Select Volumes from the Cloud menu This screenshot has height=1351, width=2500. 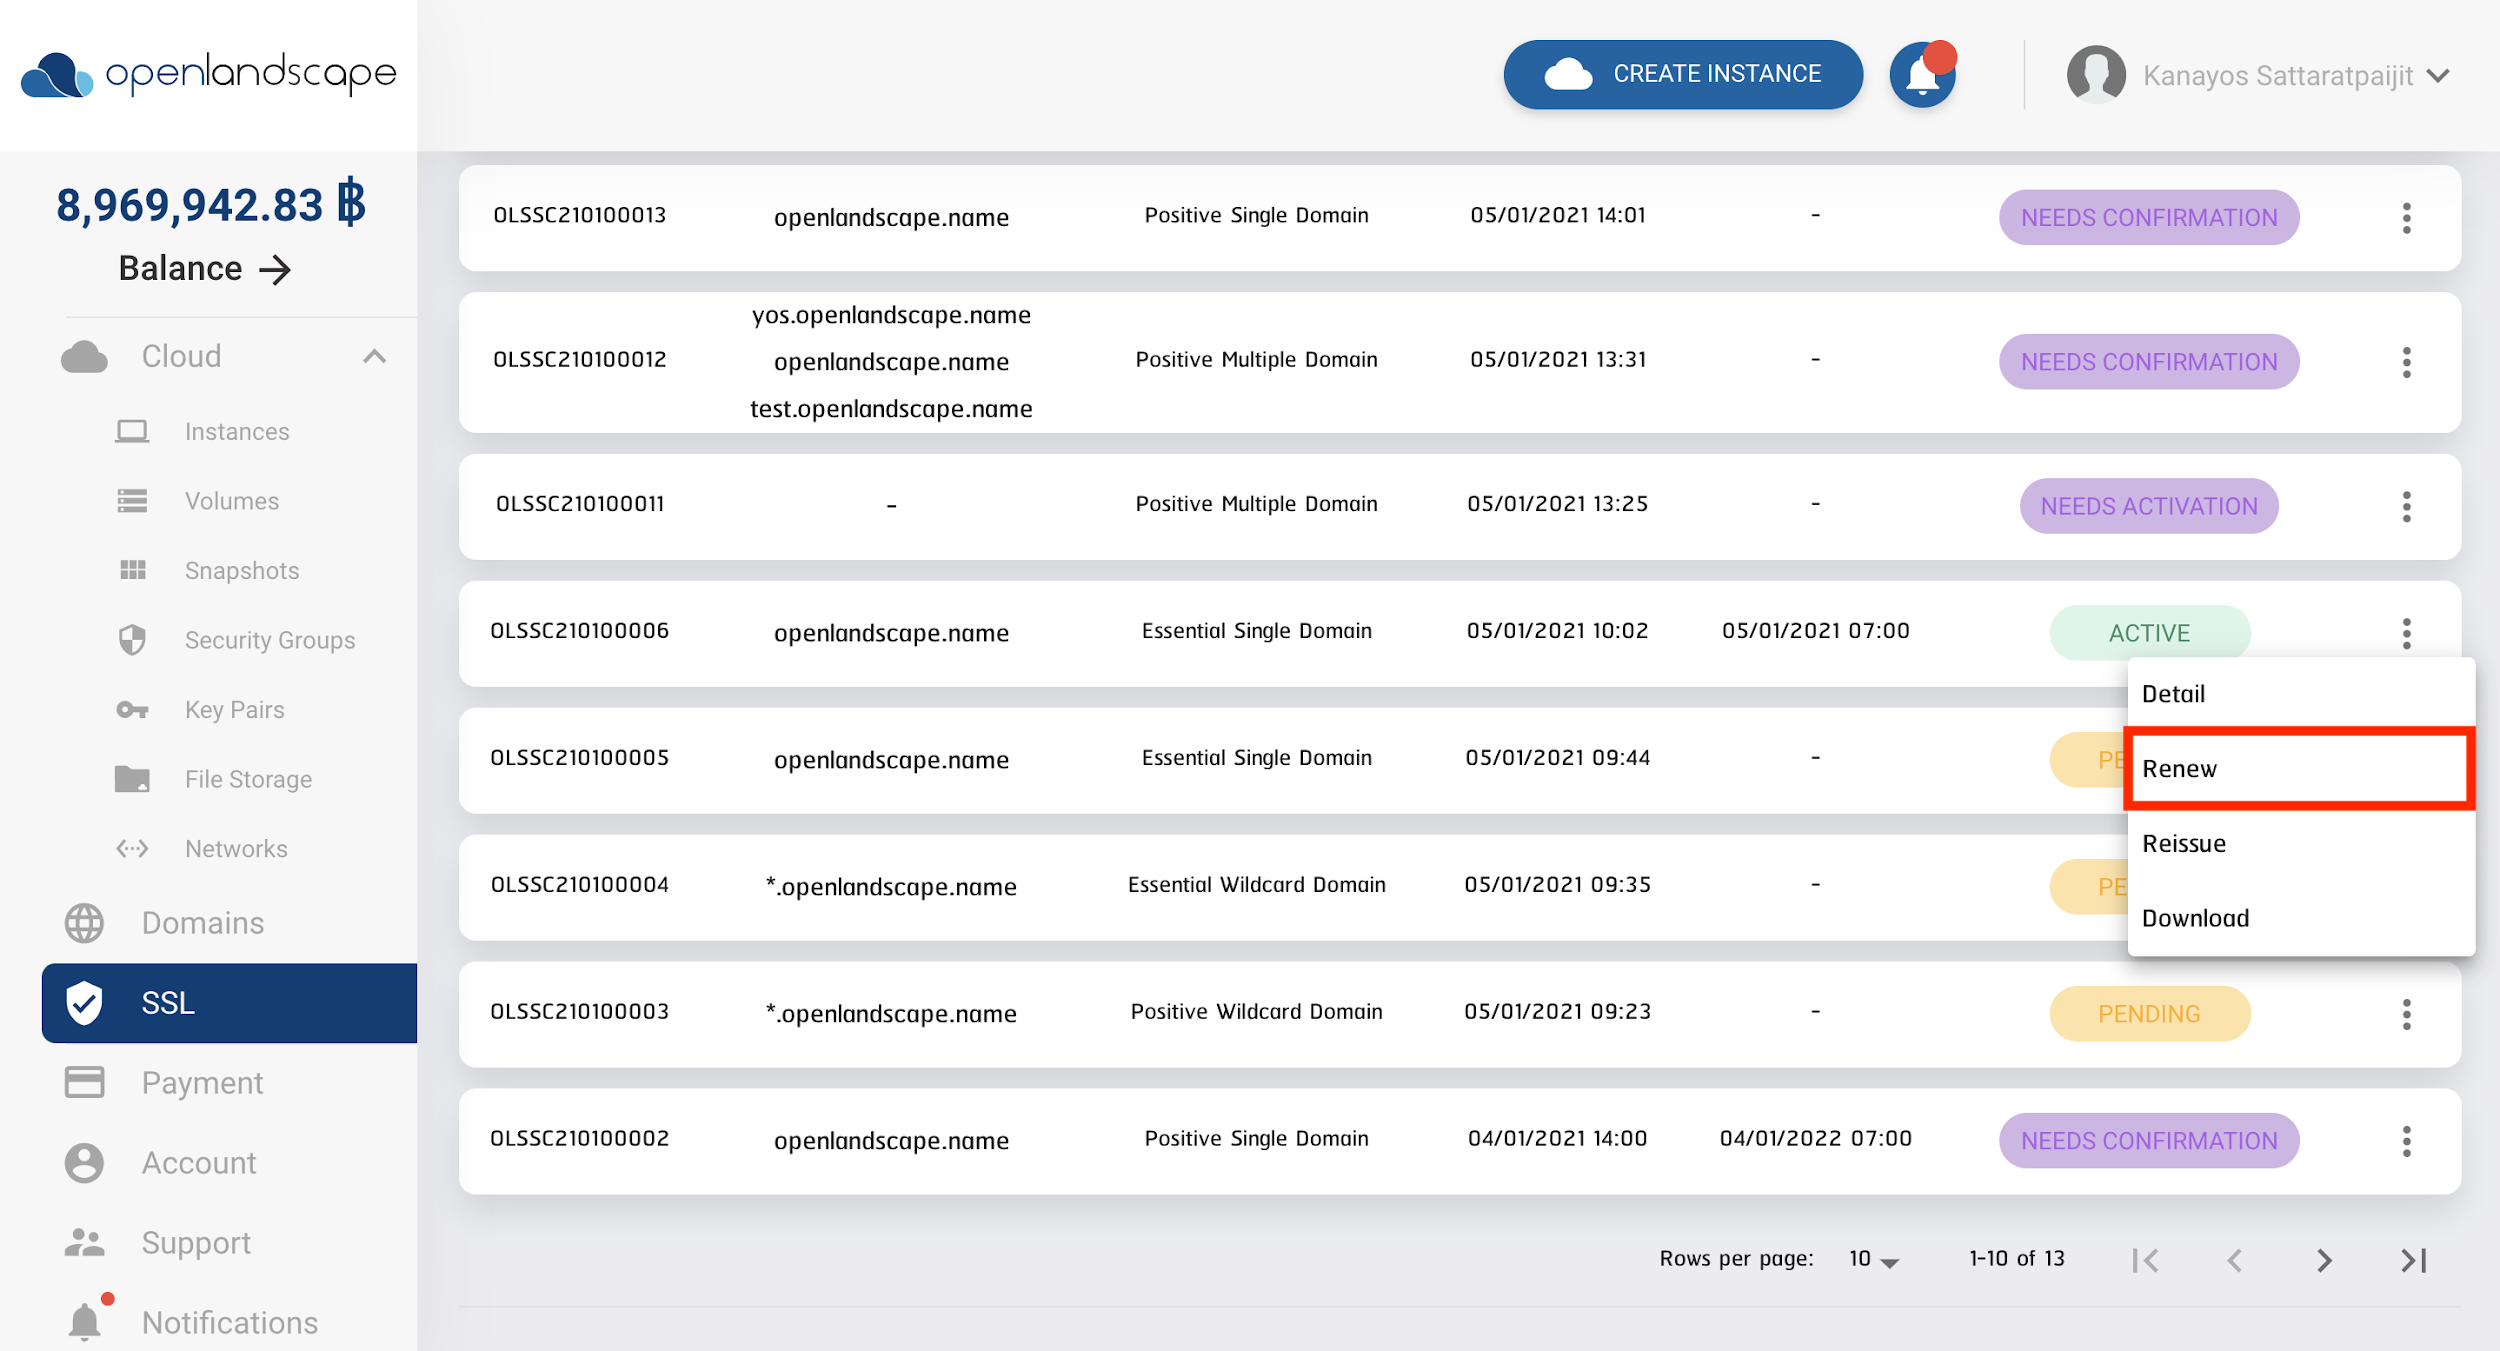click(231, 501)
